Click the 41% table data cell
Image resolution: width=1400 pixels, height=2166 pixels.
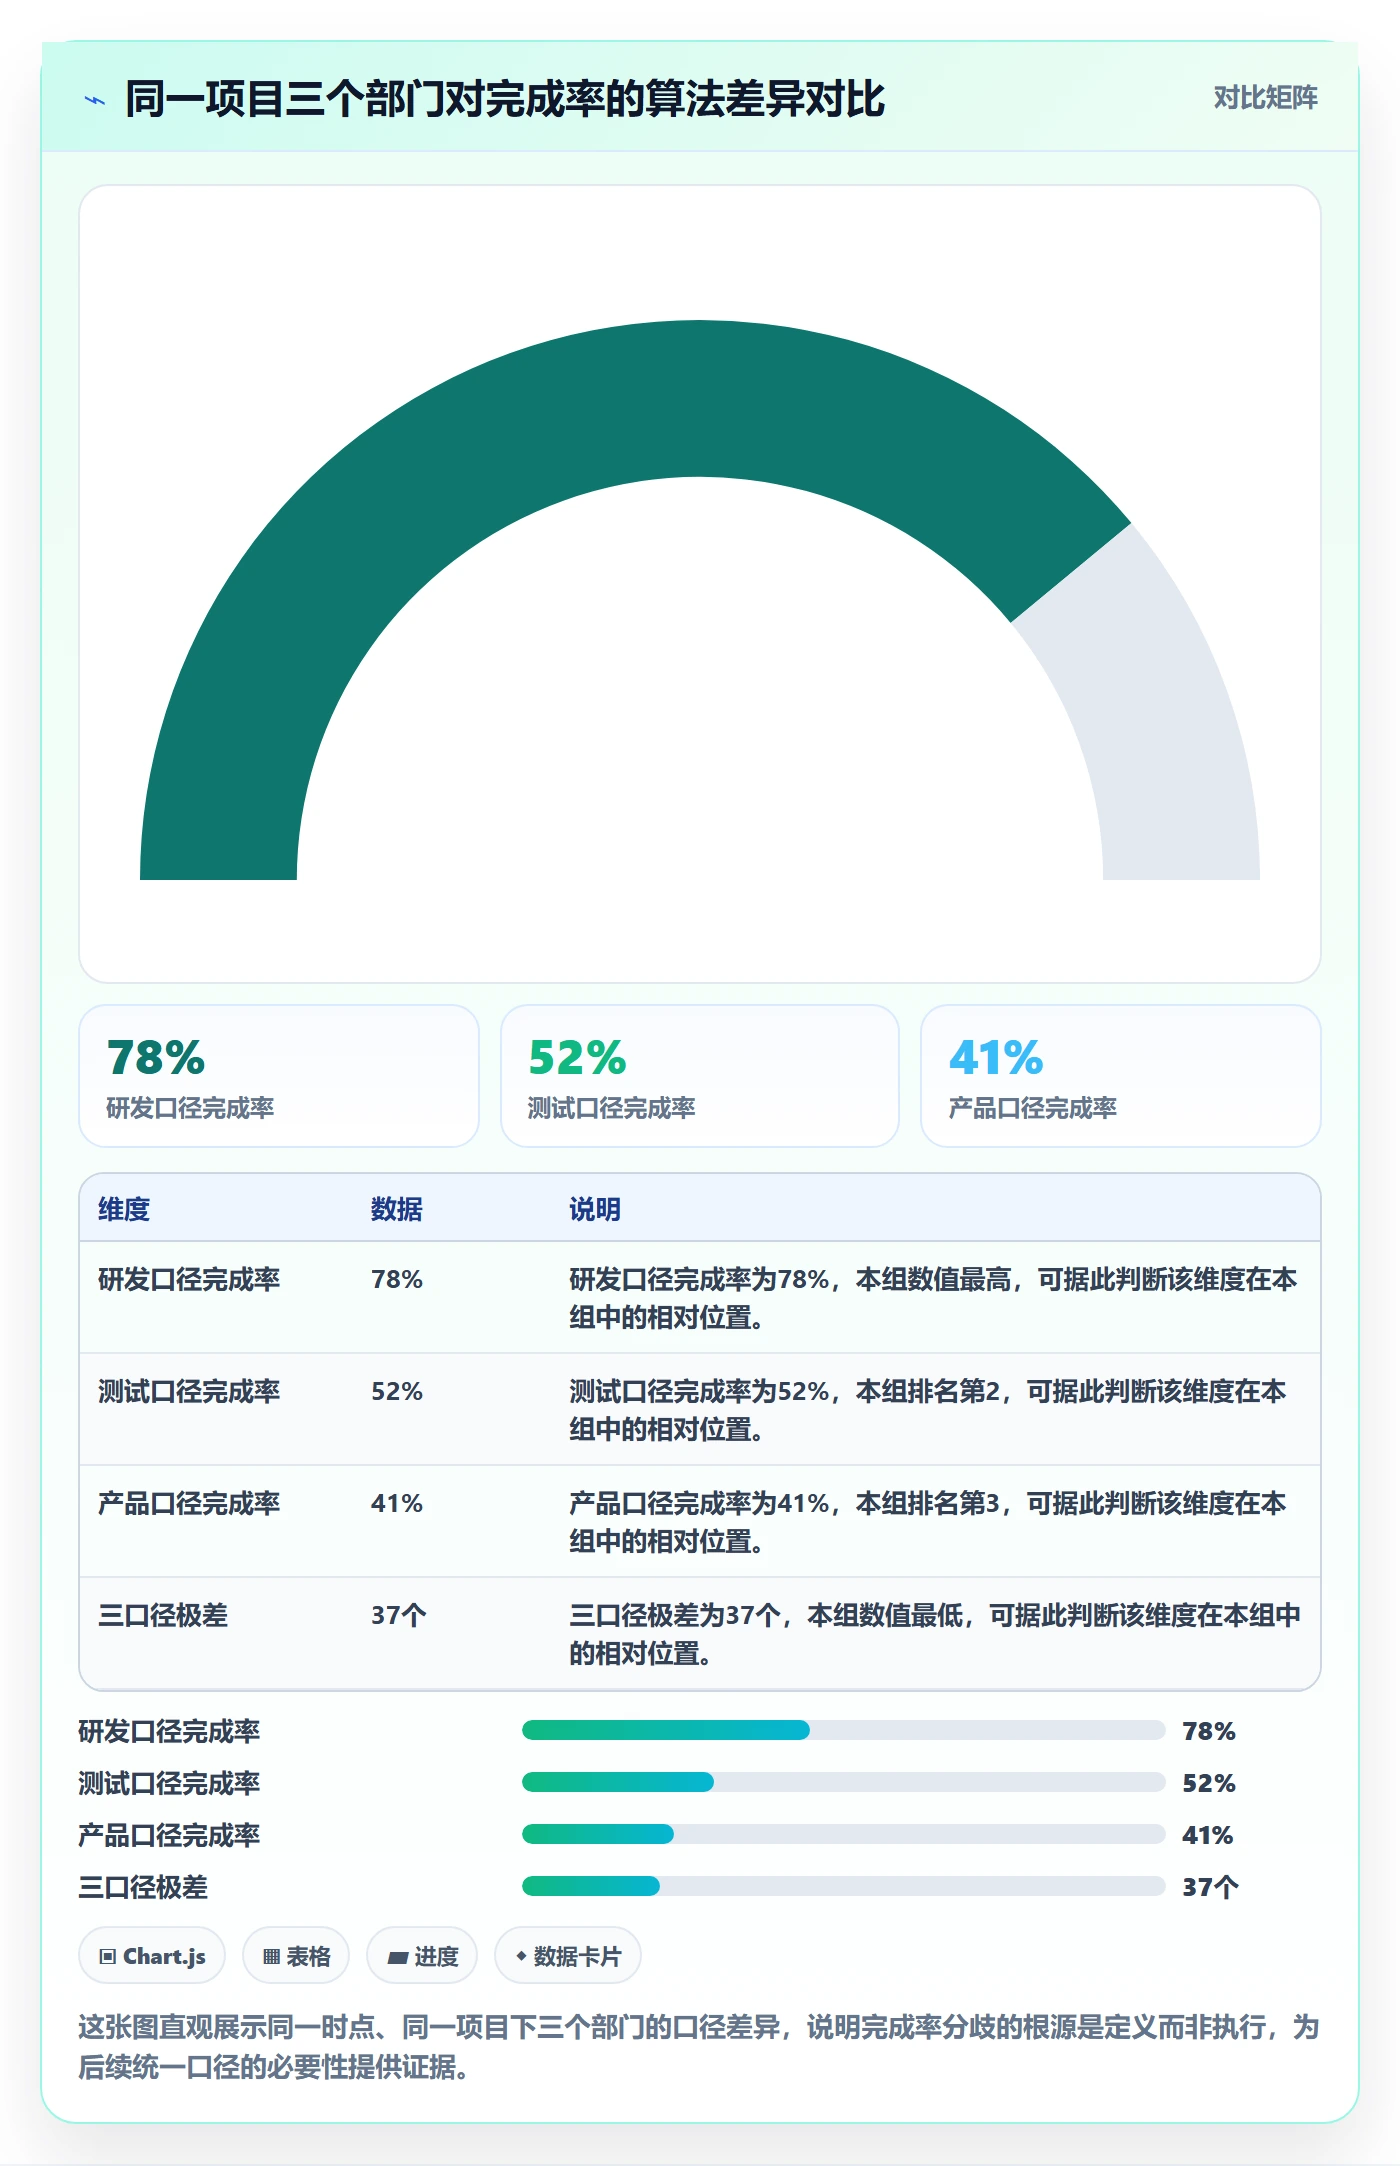click(x=397, y=1503)
